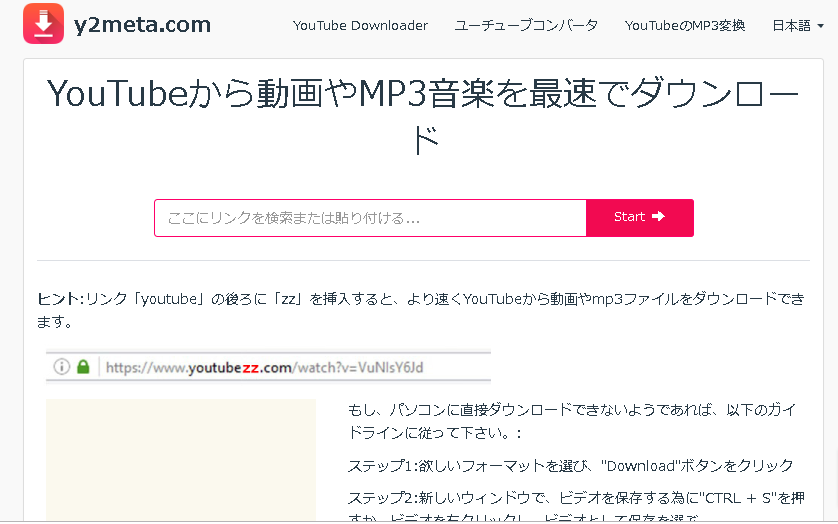Expand the 日本語 language dropdown
This screenshot has width=838, height=524.
(798, 25)
